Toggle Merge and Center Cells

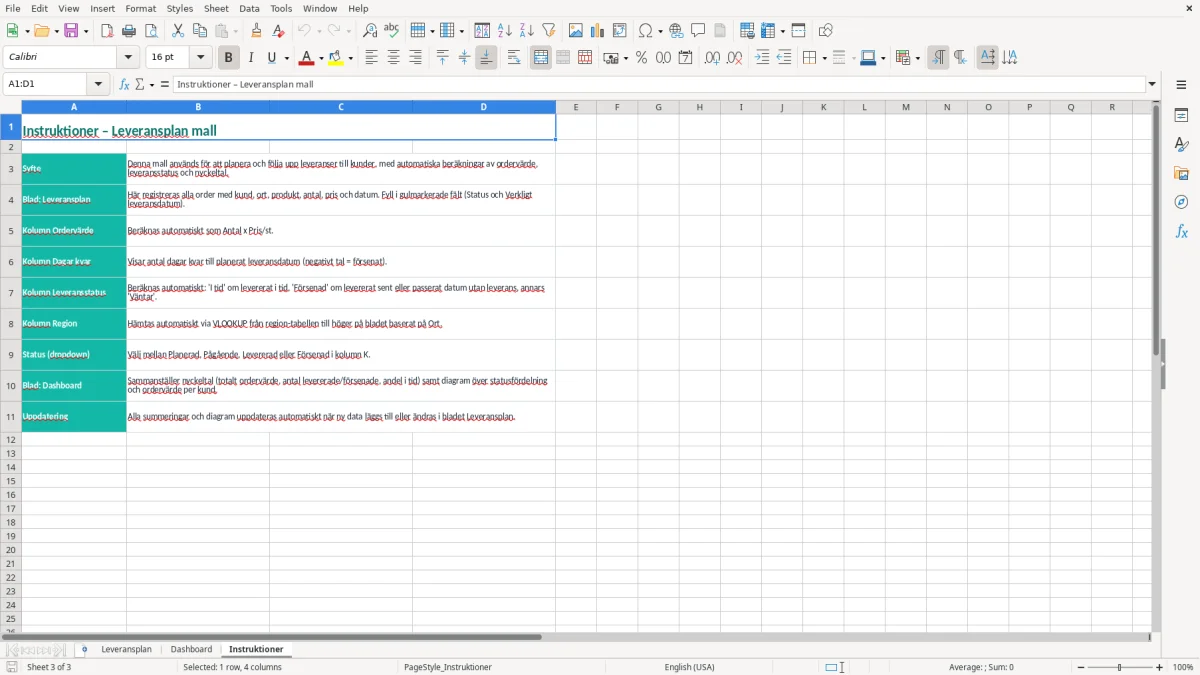click(x=541, y=58)
